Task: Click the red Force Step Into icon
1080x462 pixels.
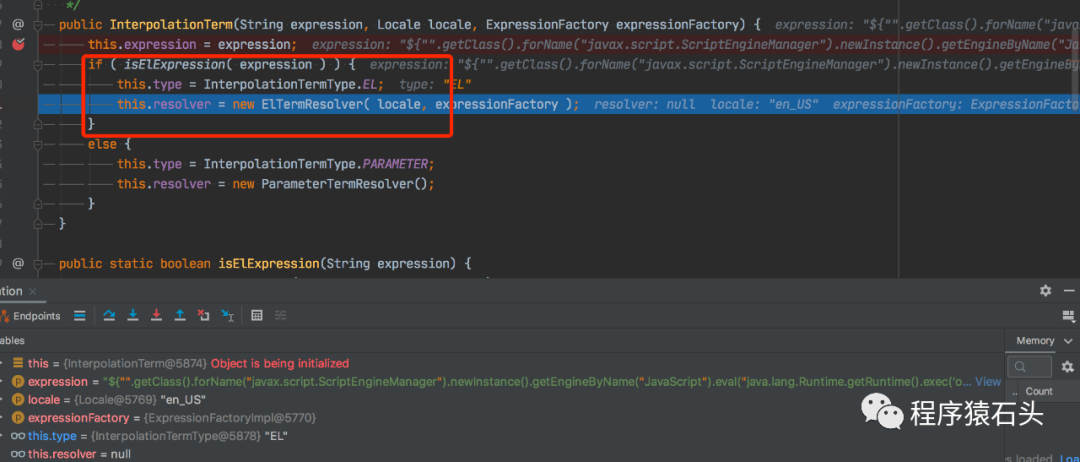Action: tap(156, 315)
